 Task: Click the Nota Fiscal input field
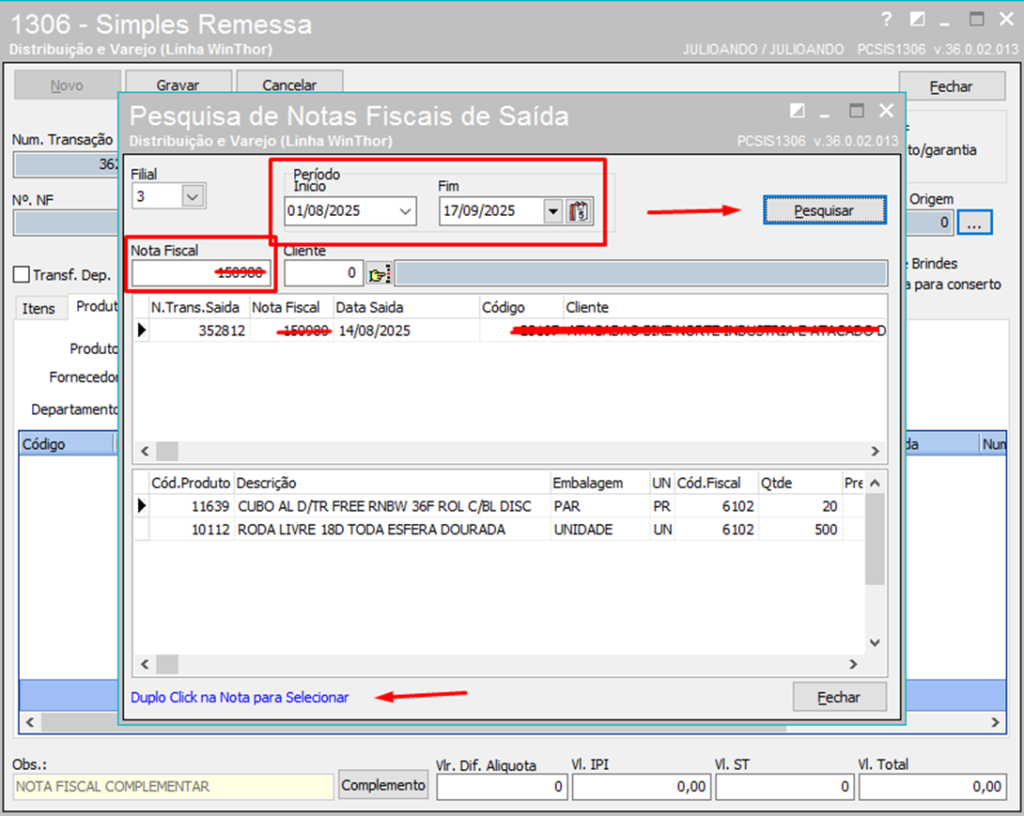(200, 273)
